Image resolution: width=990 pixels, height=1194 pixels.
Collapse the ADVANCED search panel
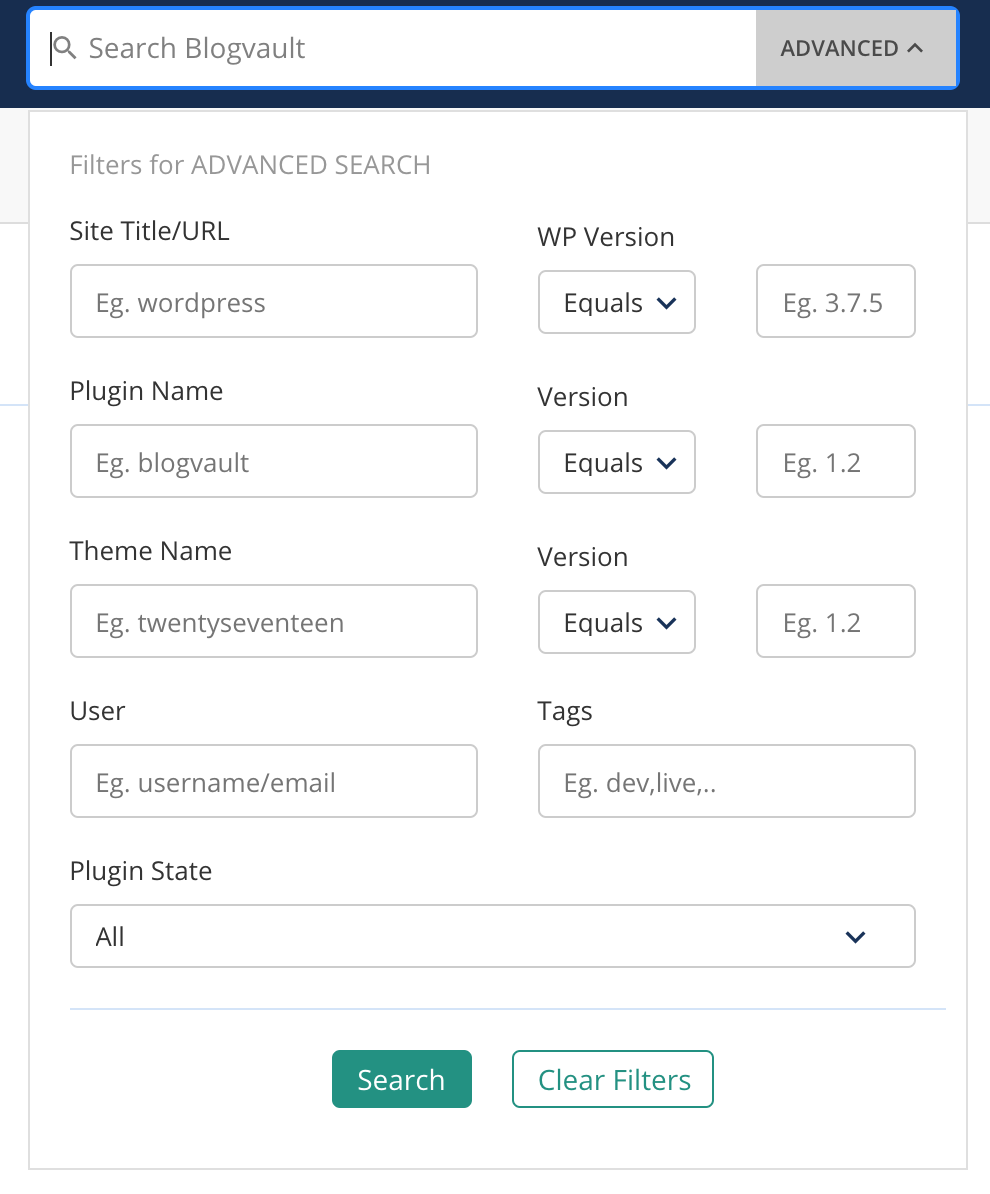tap(856, 48)
